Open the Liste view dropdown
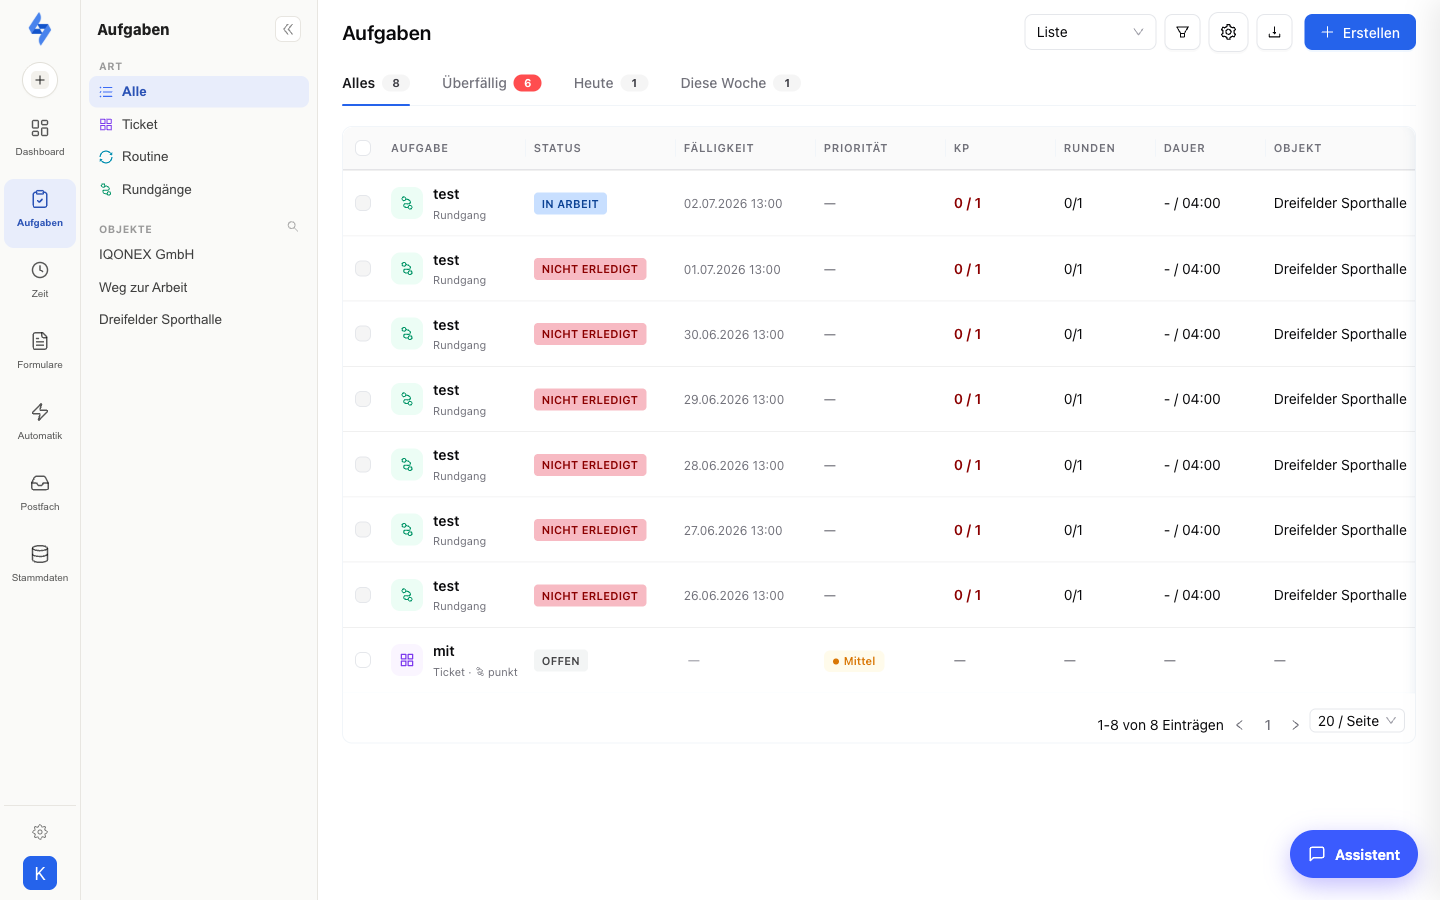Image resolution: width=1440 pixels, height=900 pixels. coord(1090,32)
